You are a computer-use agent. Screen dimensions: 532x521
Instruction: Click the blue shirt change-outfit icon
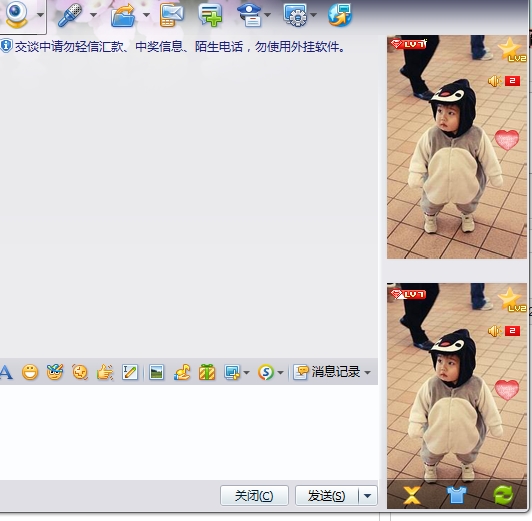tap(457, 495)
